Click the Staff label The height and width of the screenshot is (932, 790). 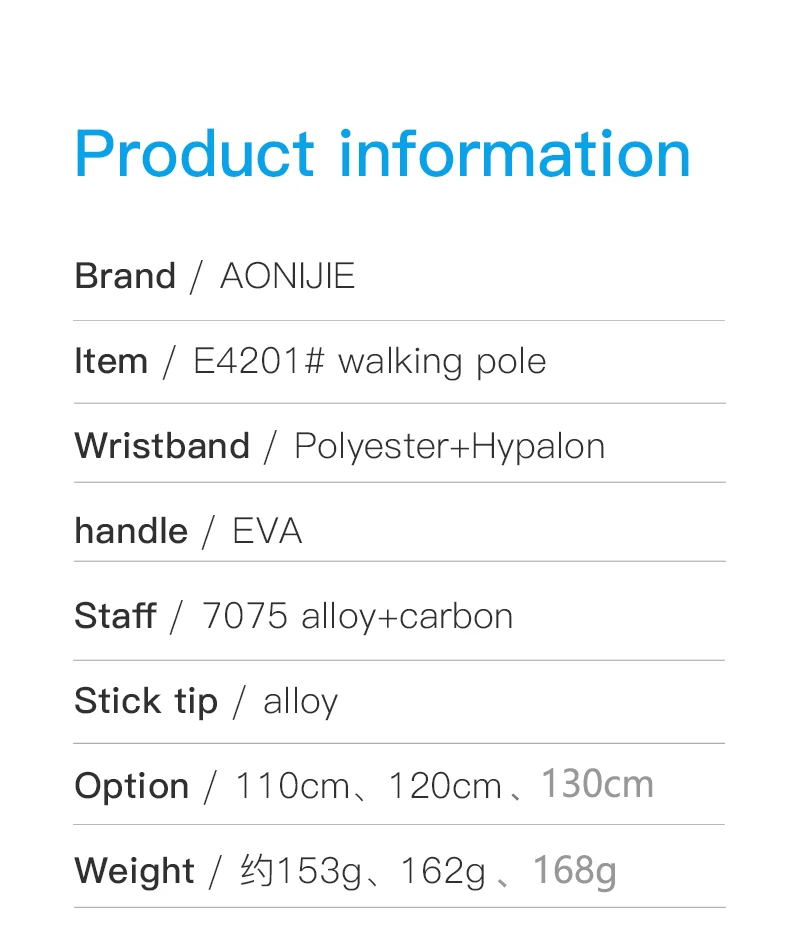[x=115, y=616]
